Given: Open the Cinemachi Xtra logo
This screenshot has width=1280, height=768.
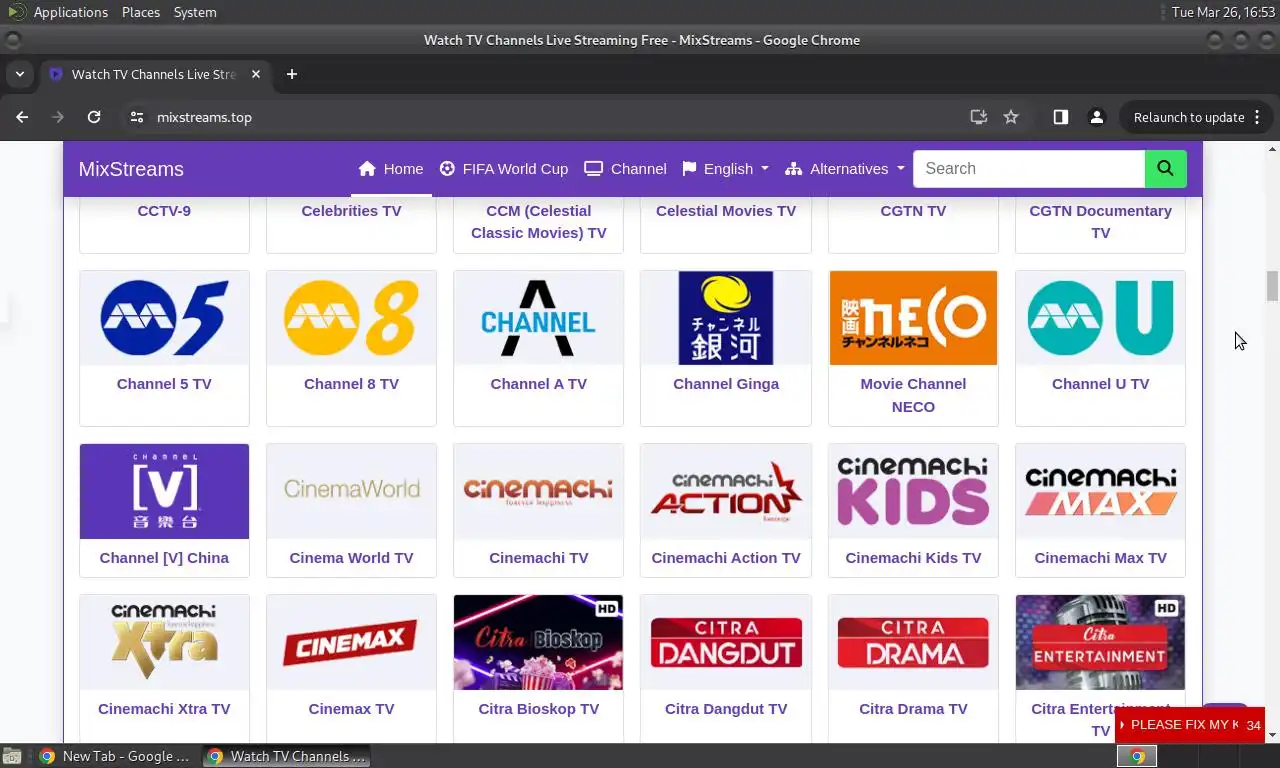Looking at the screenshot, I should [x=164, y=642].
